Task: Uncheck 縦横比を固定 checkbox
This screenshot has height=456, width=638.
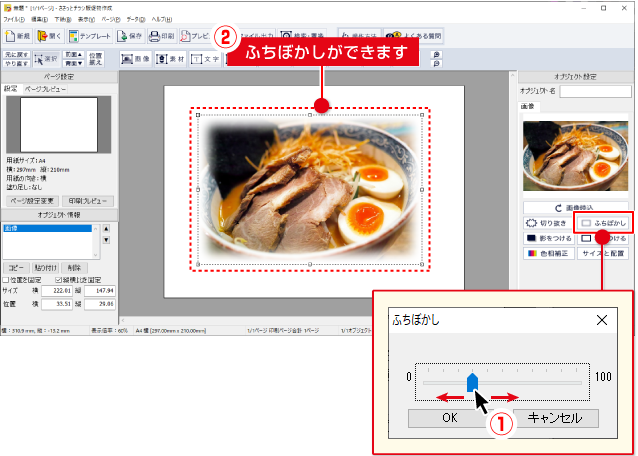Action: 58,280
